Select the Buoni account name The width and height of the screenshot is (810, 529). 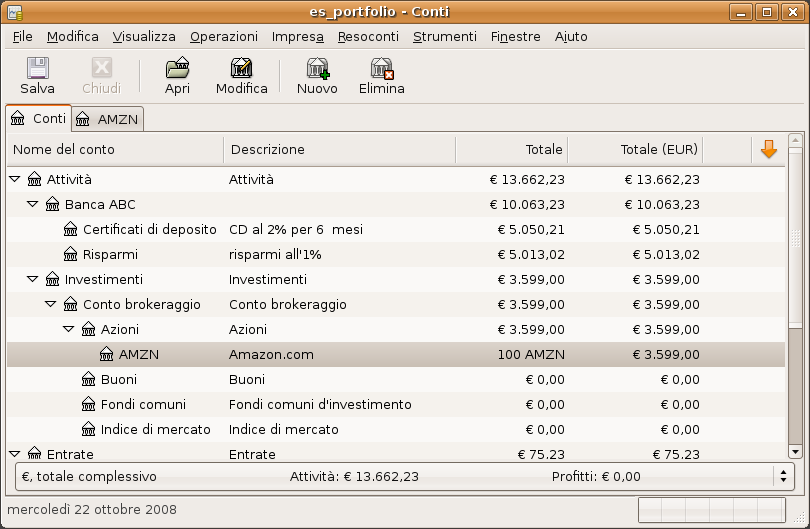click(119, 379)
